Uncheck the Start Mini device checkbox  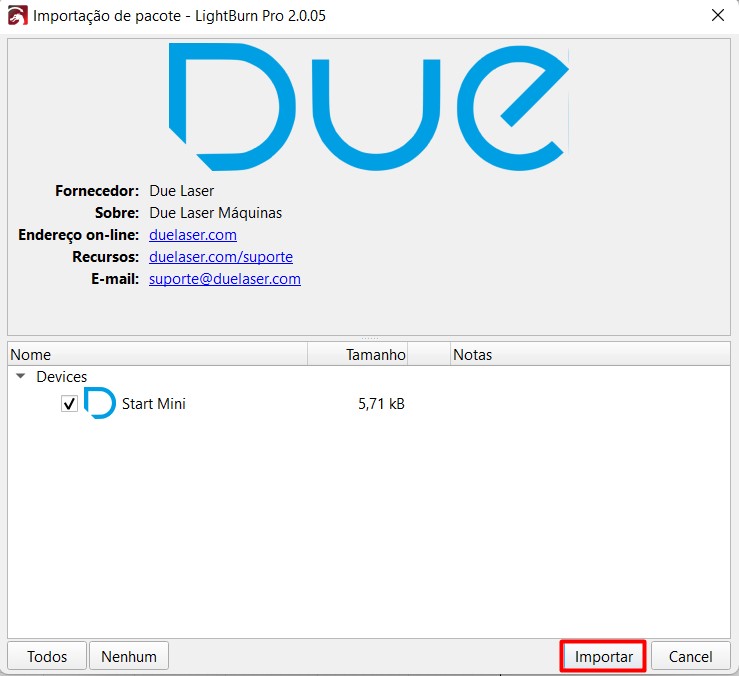pyautogui.click(x=69, y=404)
